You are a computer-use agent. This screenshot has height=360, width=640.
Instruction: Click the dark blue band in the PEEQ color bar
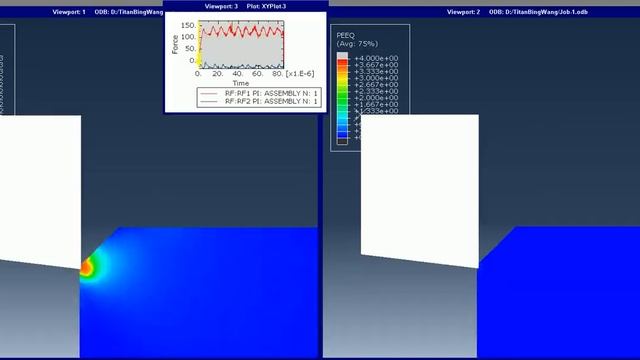click(x=342, y=134)
